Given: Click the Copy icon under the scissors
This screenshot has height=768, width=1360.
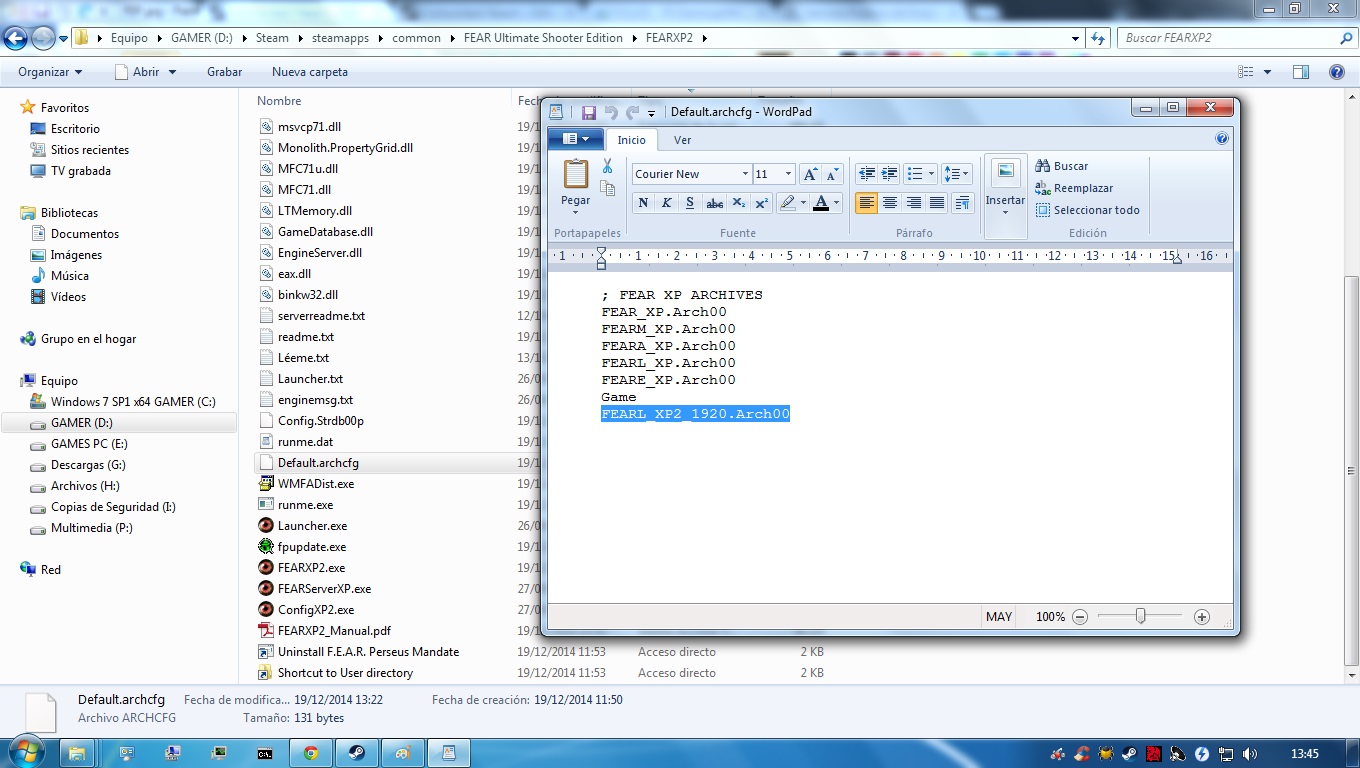Looking at the screenshot, I should click(x=607, y=188).
